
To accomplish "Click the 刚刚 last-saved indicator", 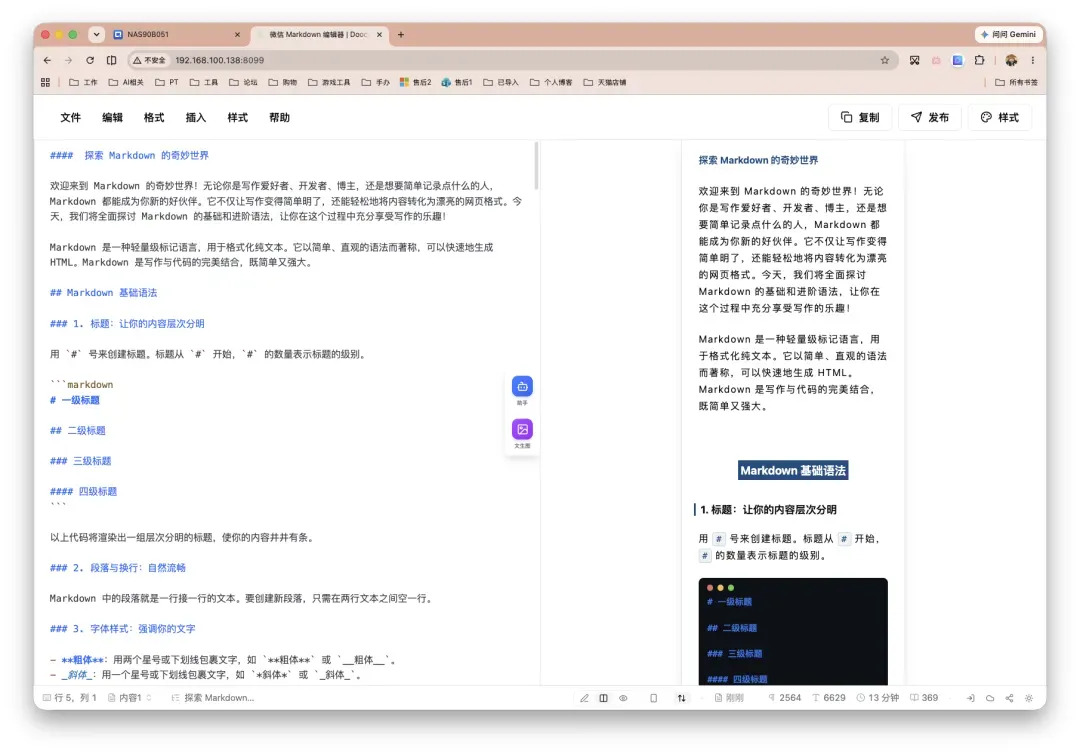I will point(729,698).
